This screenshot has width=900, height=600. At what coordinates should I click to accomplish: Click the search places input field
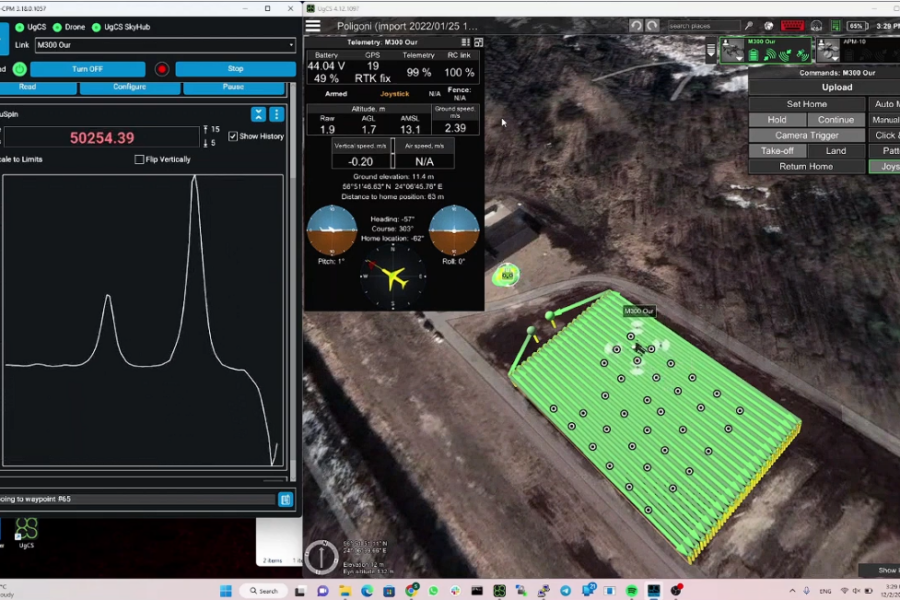(x=703, y=26)
